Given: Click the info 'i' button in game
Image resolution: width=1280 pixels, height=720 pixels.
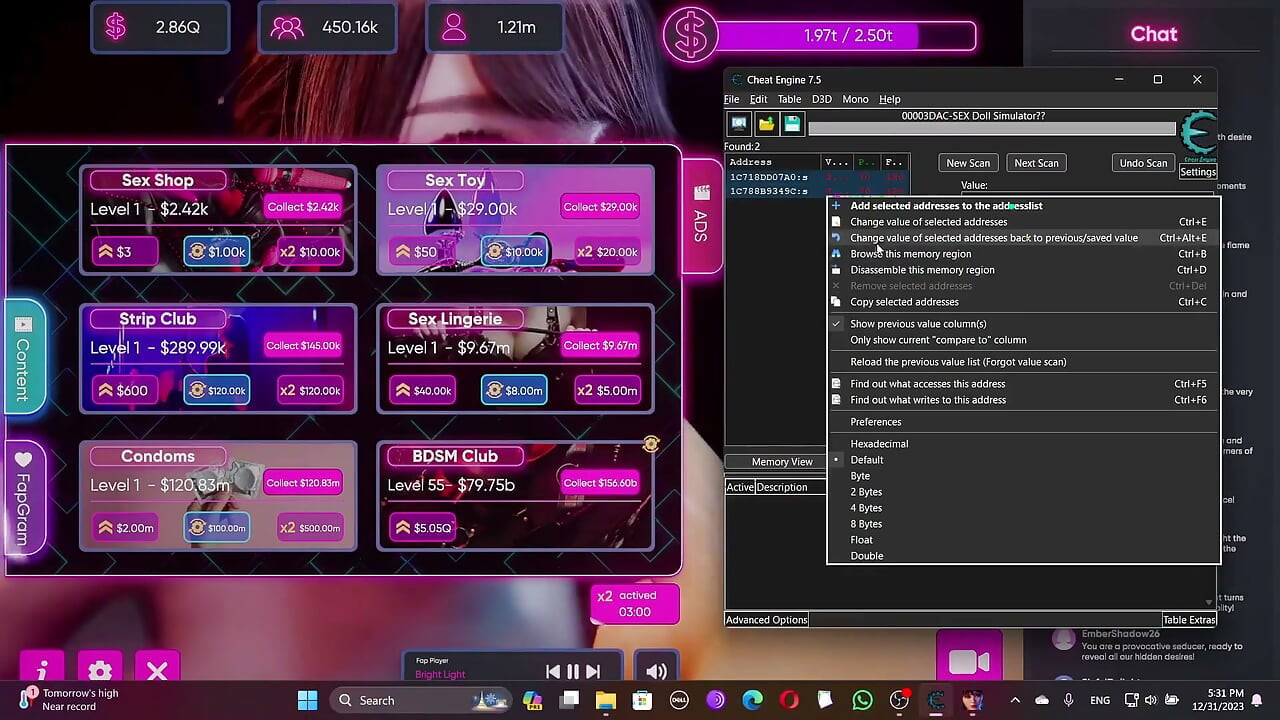Looking at the screenshot, I should point(43,671).
